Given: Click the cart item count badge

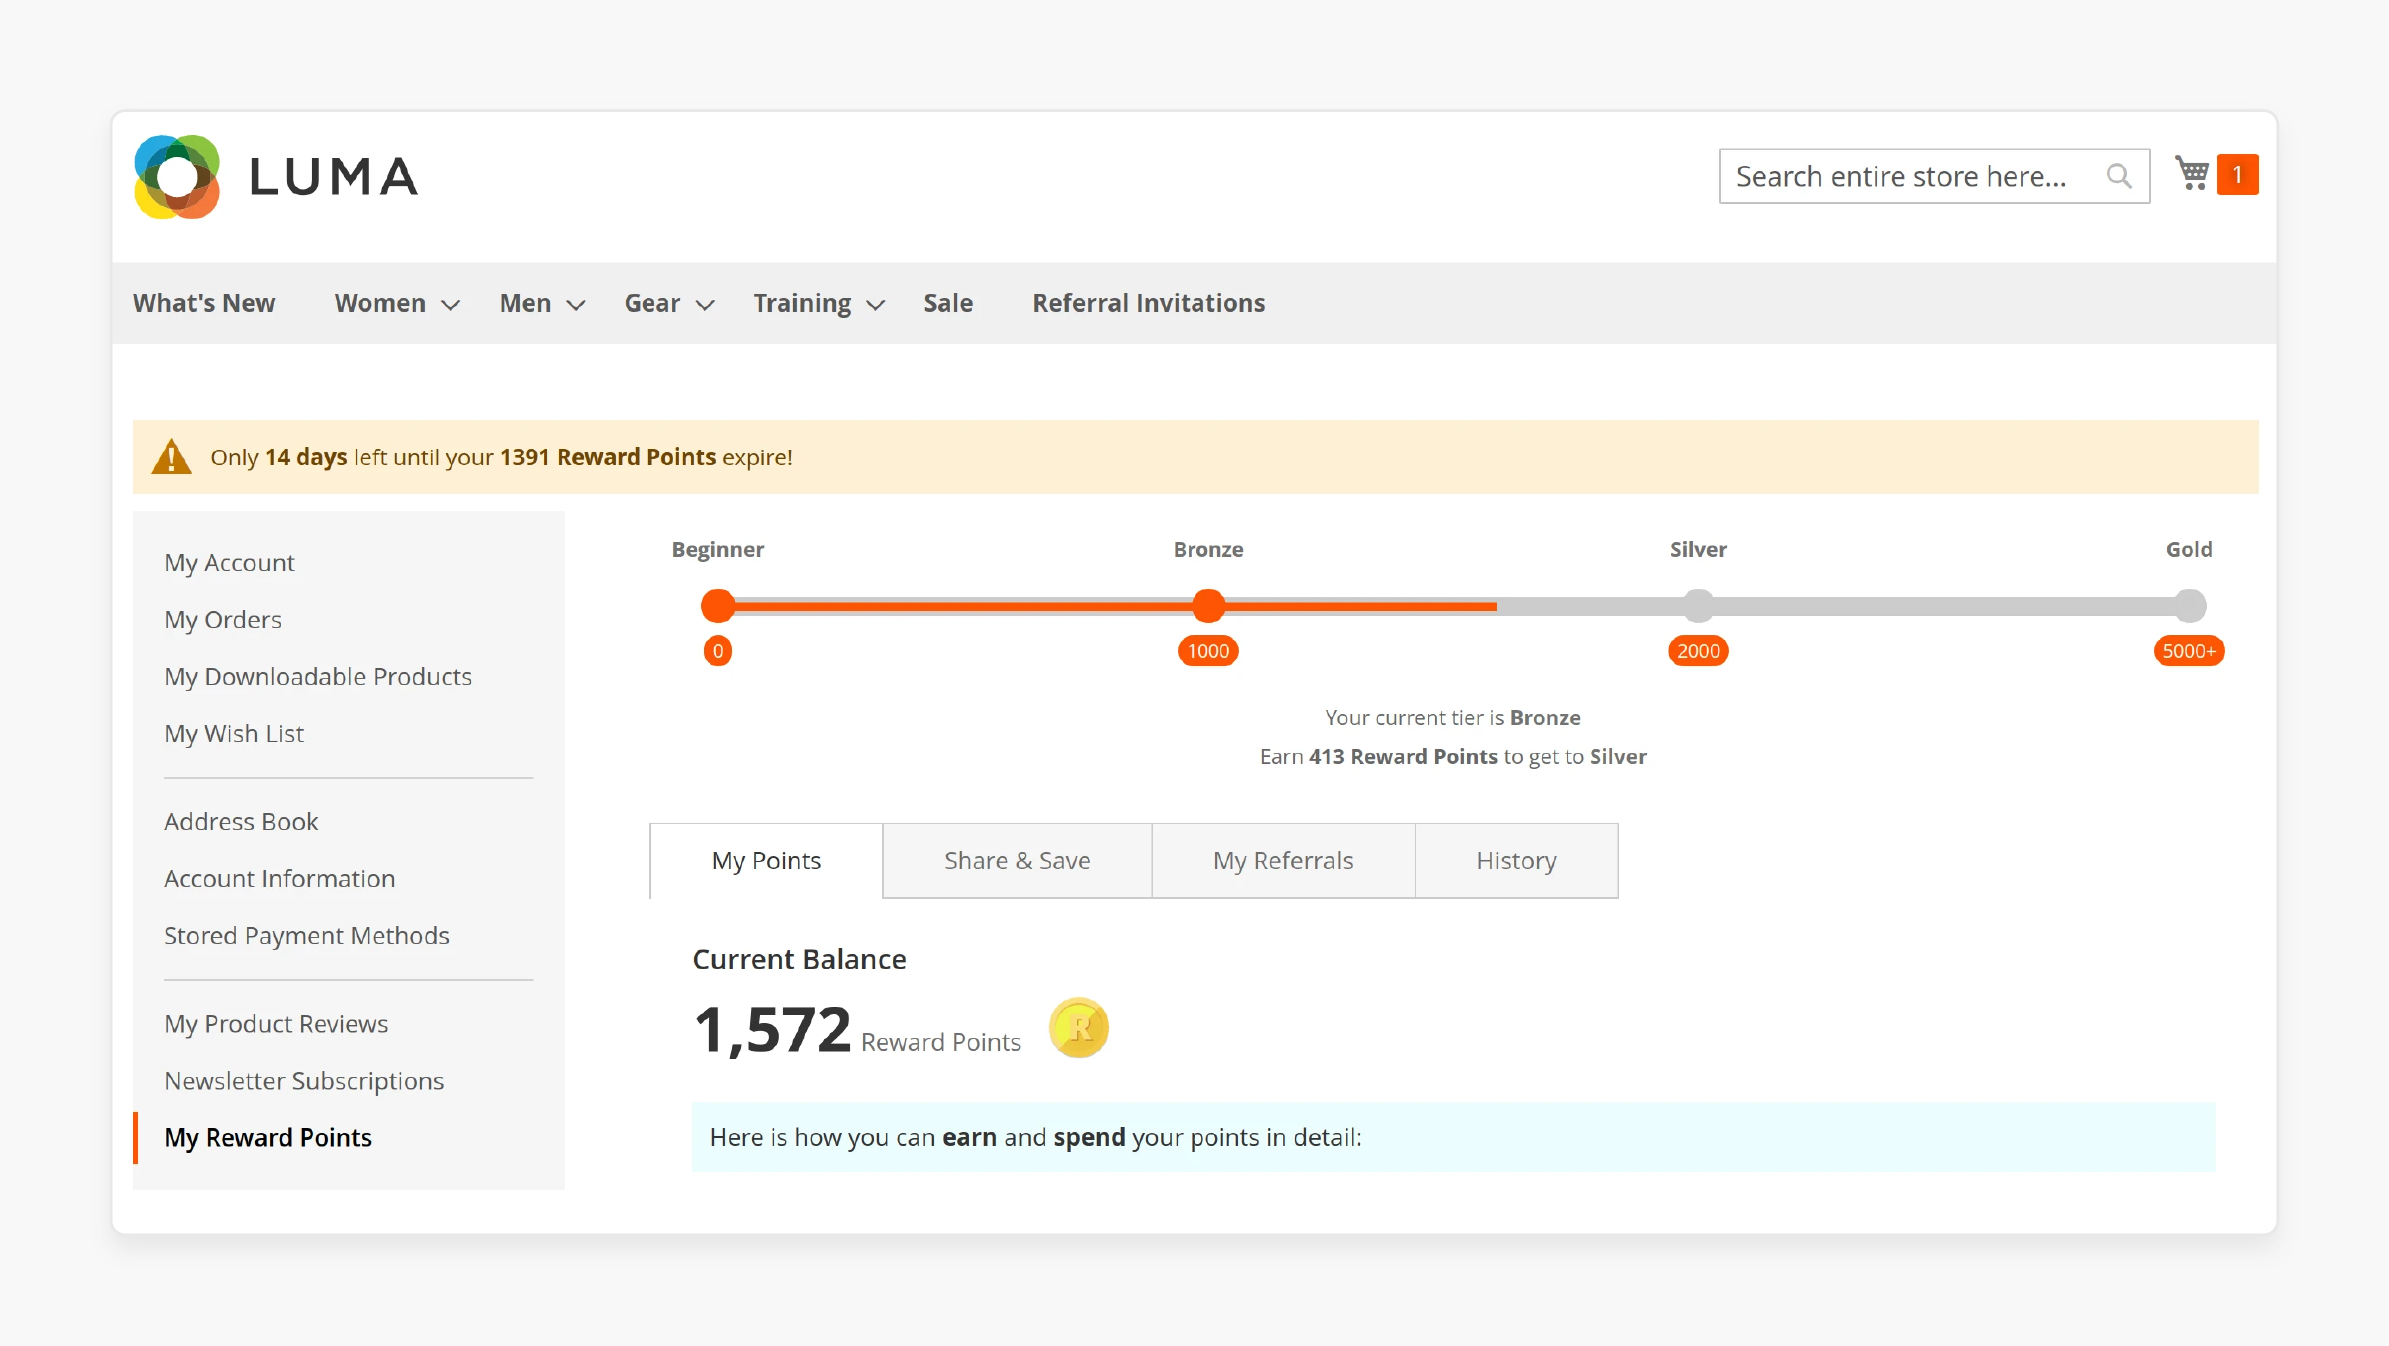Looking at the screenshot, I should coord(2237,175).
